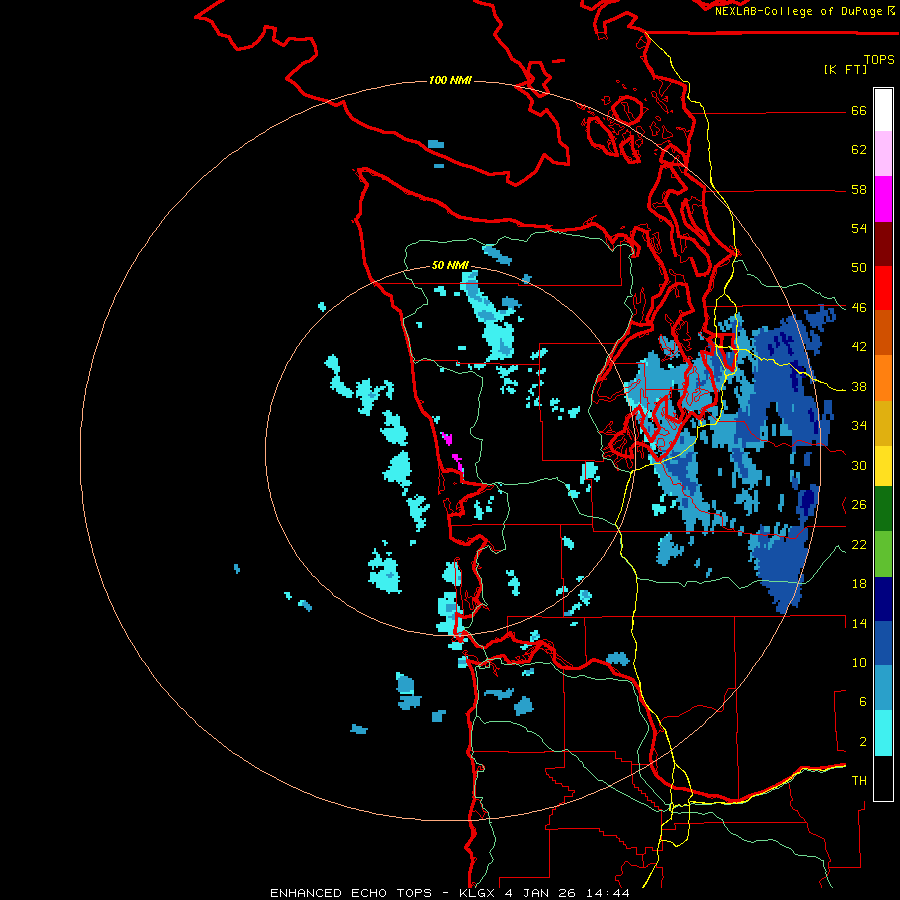
Task: Select the navy blue legend swatch
Action: click(883, 599)
